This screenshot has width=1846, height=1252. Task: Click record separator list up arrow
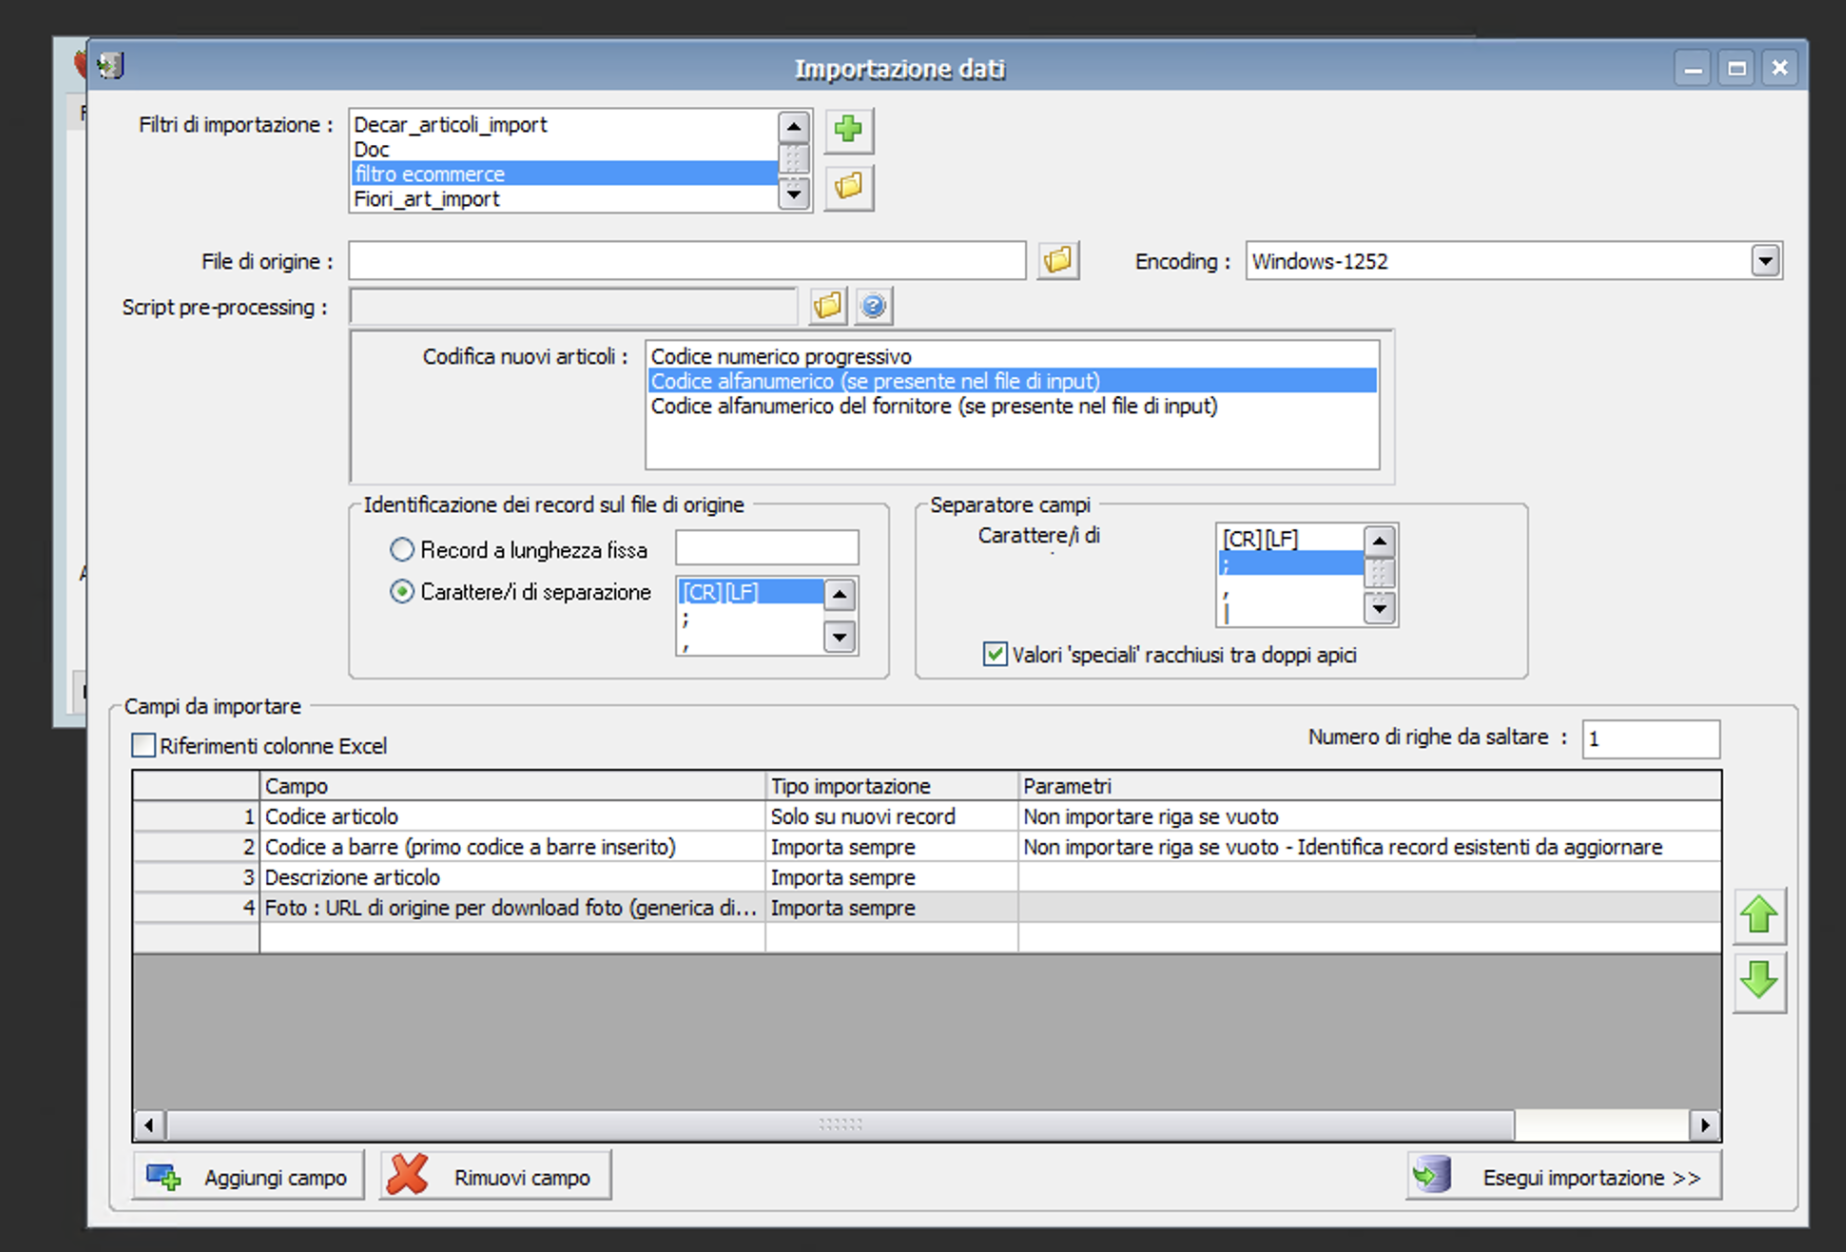(840, 596)
